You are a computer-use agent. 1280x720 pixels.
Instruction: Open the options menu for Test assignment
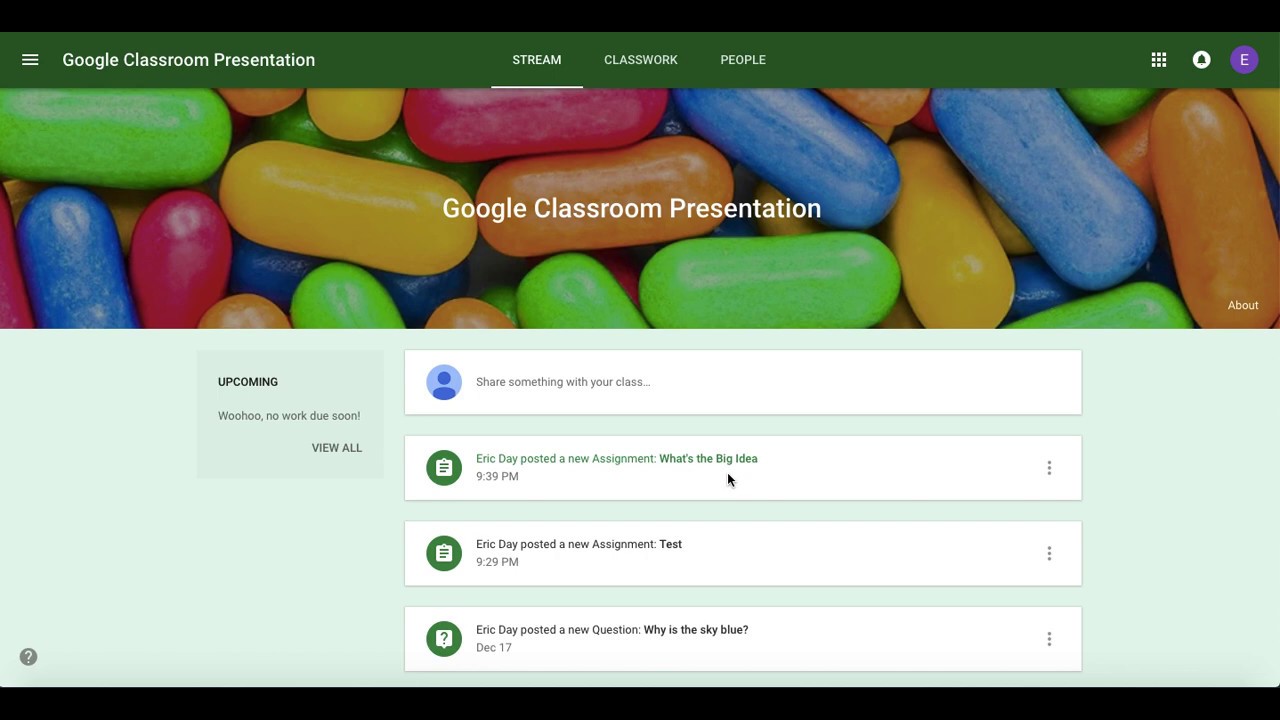pos(1049,553)
